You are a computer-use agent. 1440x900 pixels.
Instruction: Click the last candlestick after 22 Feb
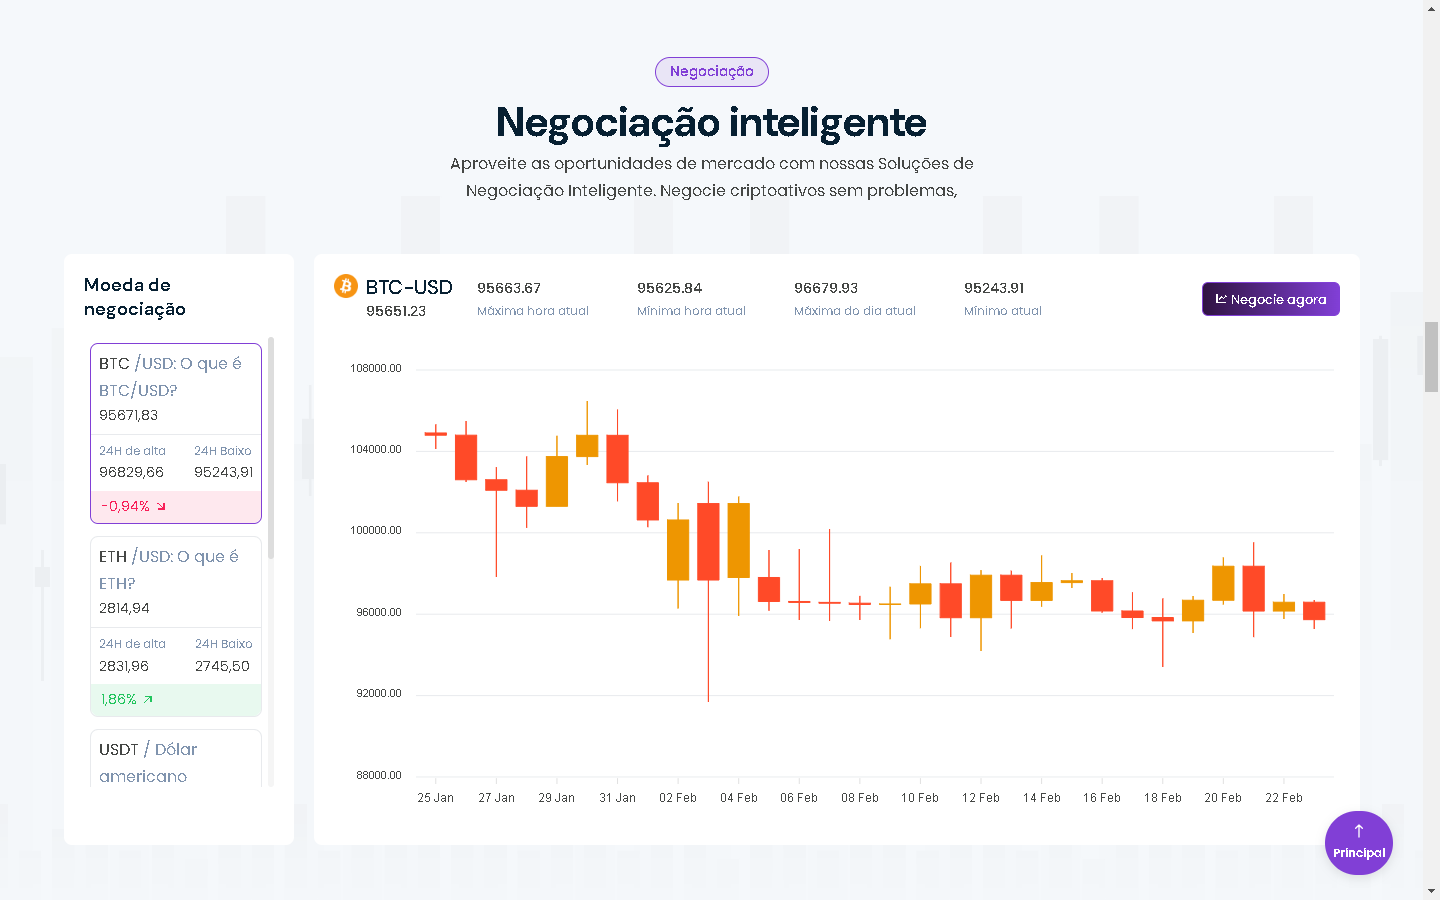pyautogui.click(x=1314, y=610)
